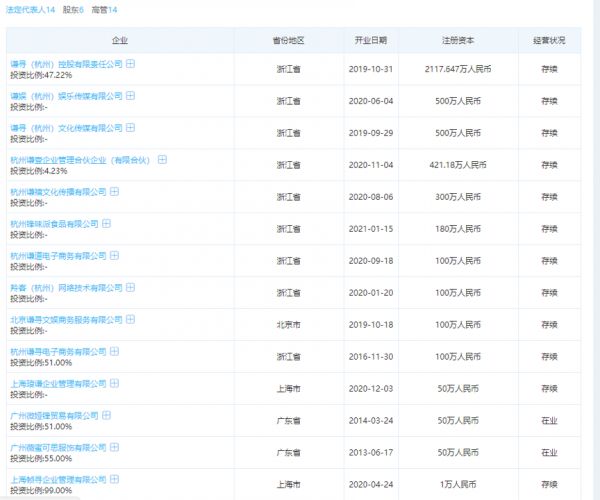The height and width of the screenshot is (500, 600).
Task: Click plus icon next to 羚客（杭州）网络技术有限公司
Action: [130, 287]
